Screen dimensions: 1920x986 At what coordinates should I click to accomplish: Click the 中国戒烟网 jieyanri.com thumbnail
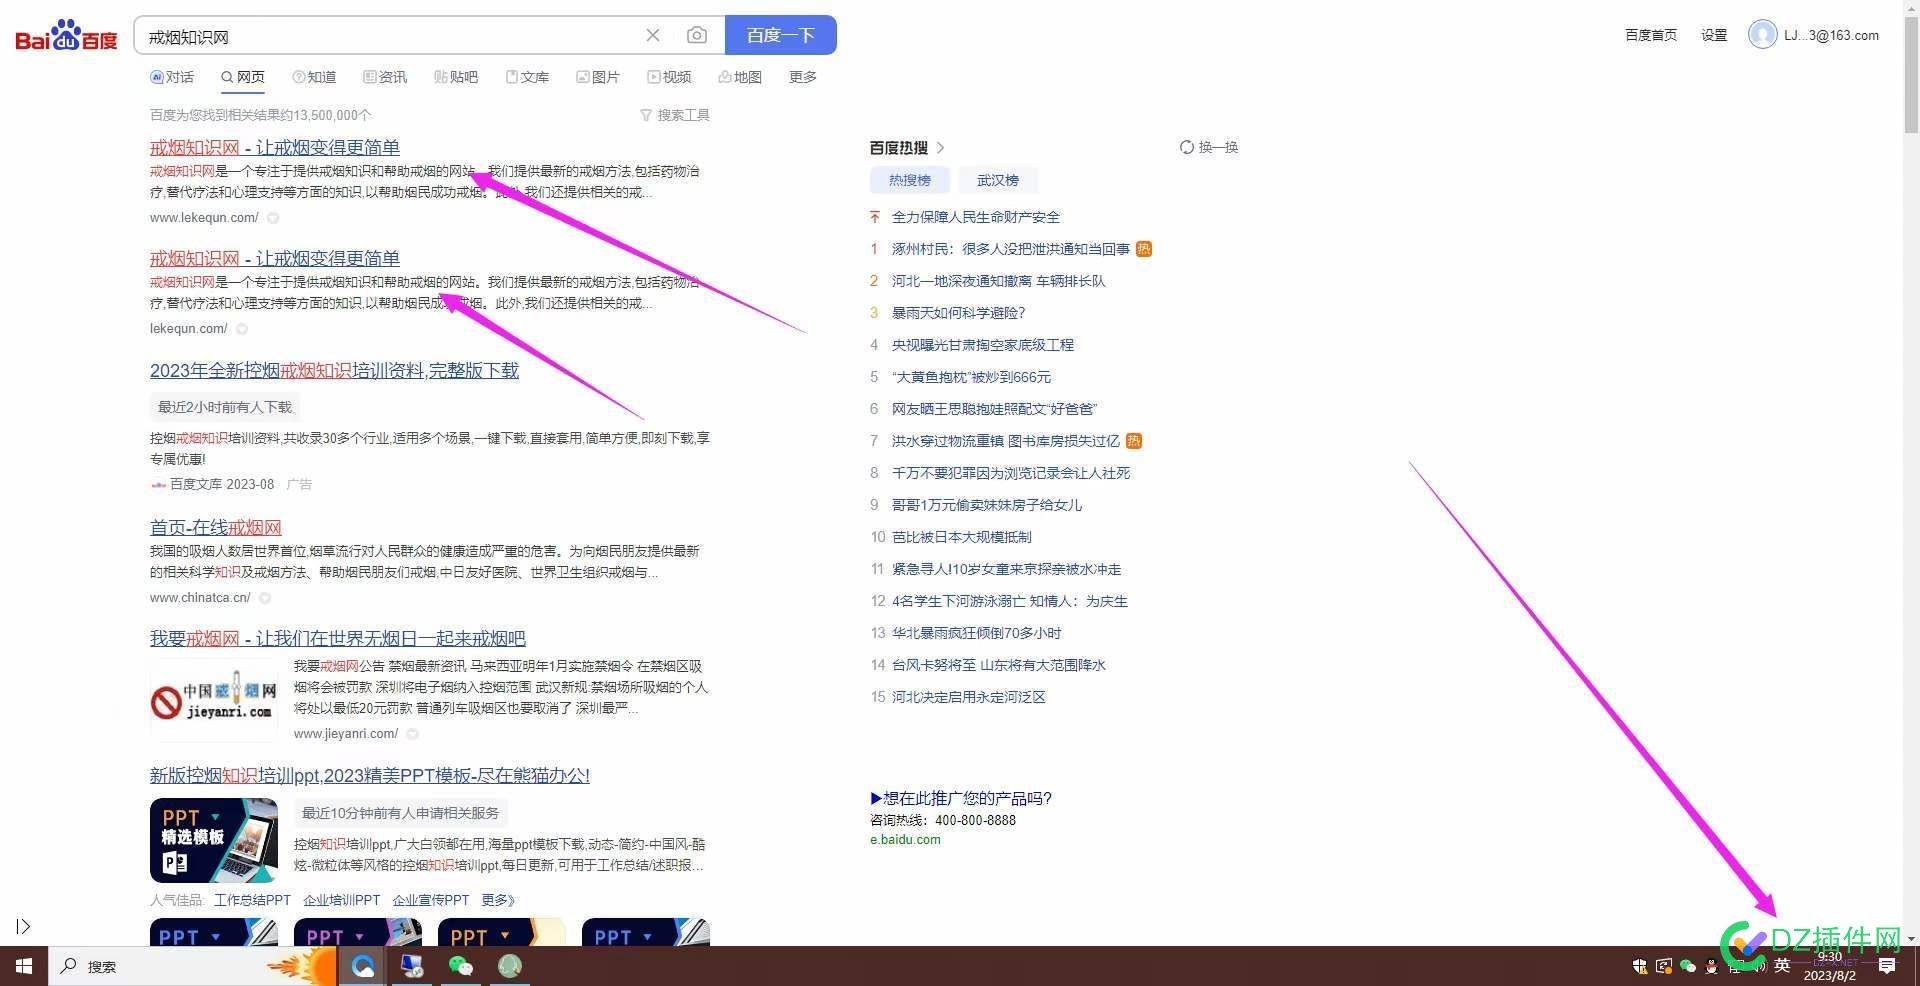click(214, 699)
